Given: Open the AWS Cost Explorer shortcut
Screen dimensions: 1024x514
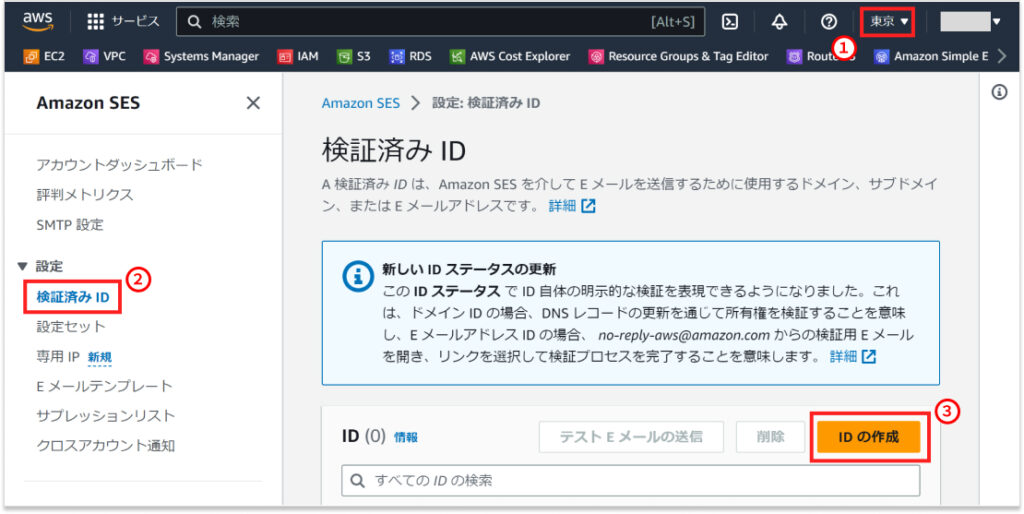Looking at the screenshot, I should (510, 56).
